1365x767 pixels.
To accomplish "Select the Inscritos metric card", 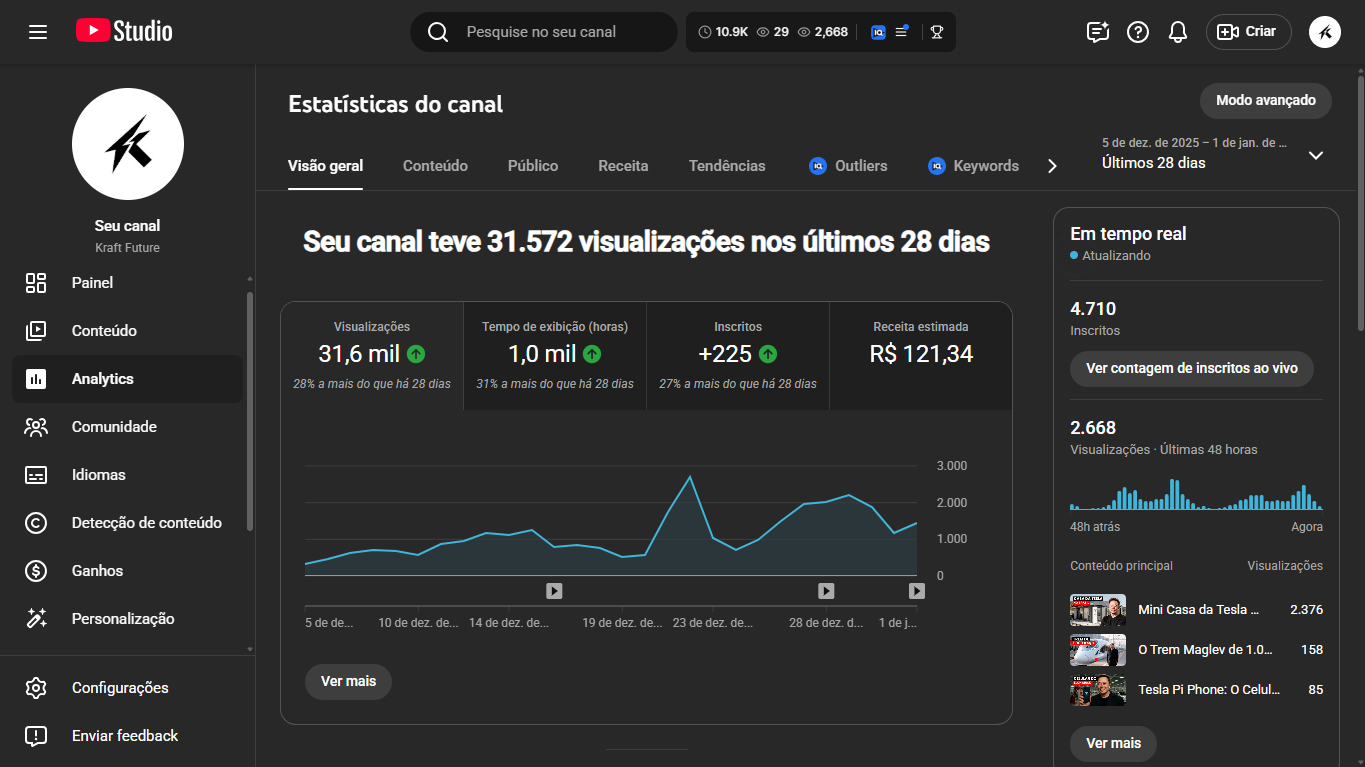I will [x=737, y=356].
